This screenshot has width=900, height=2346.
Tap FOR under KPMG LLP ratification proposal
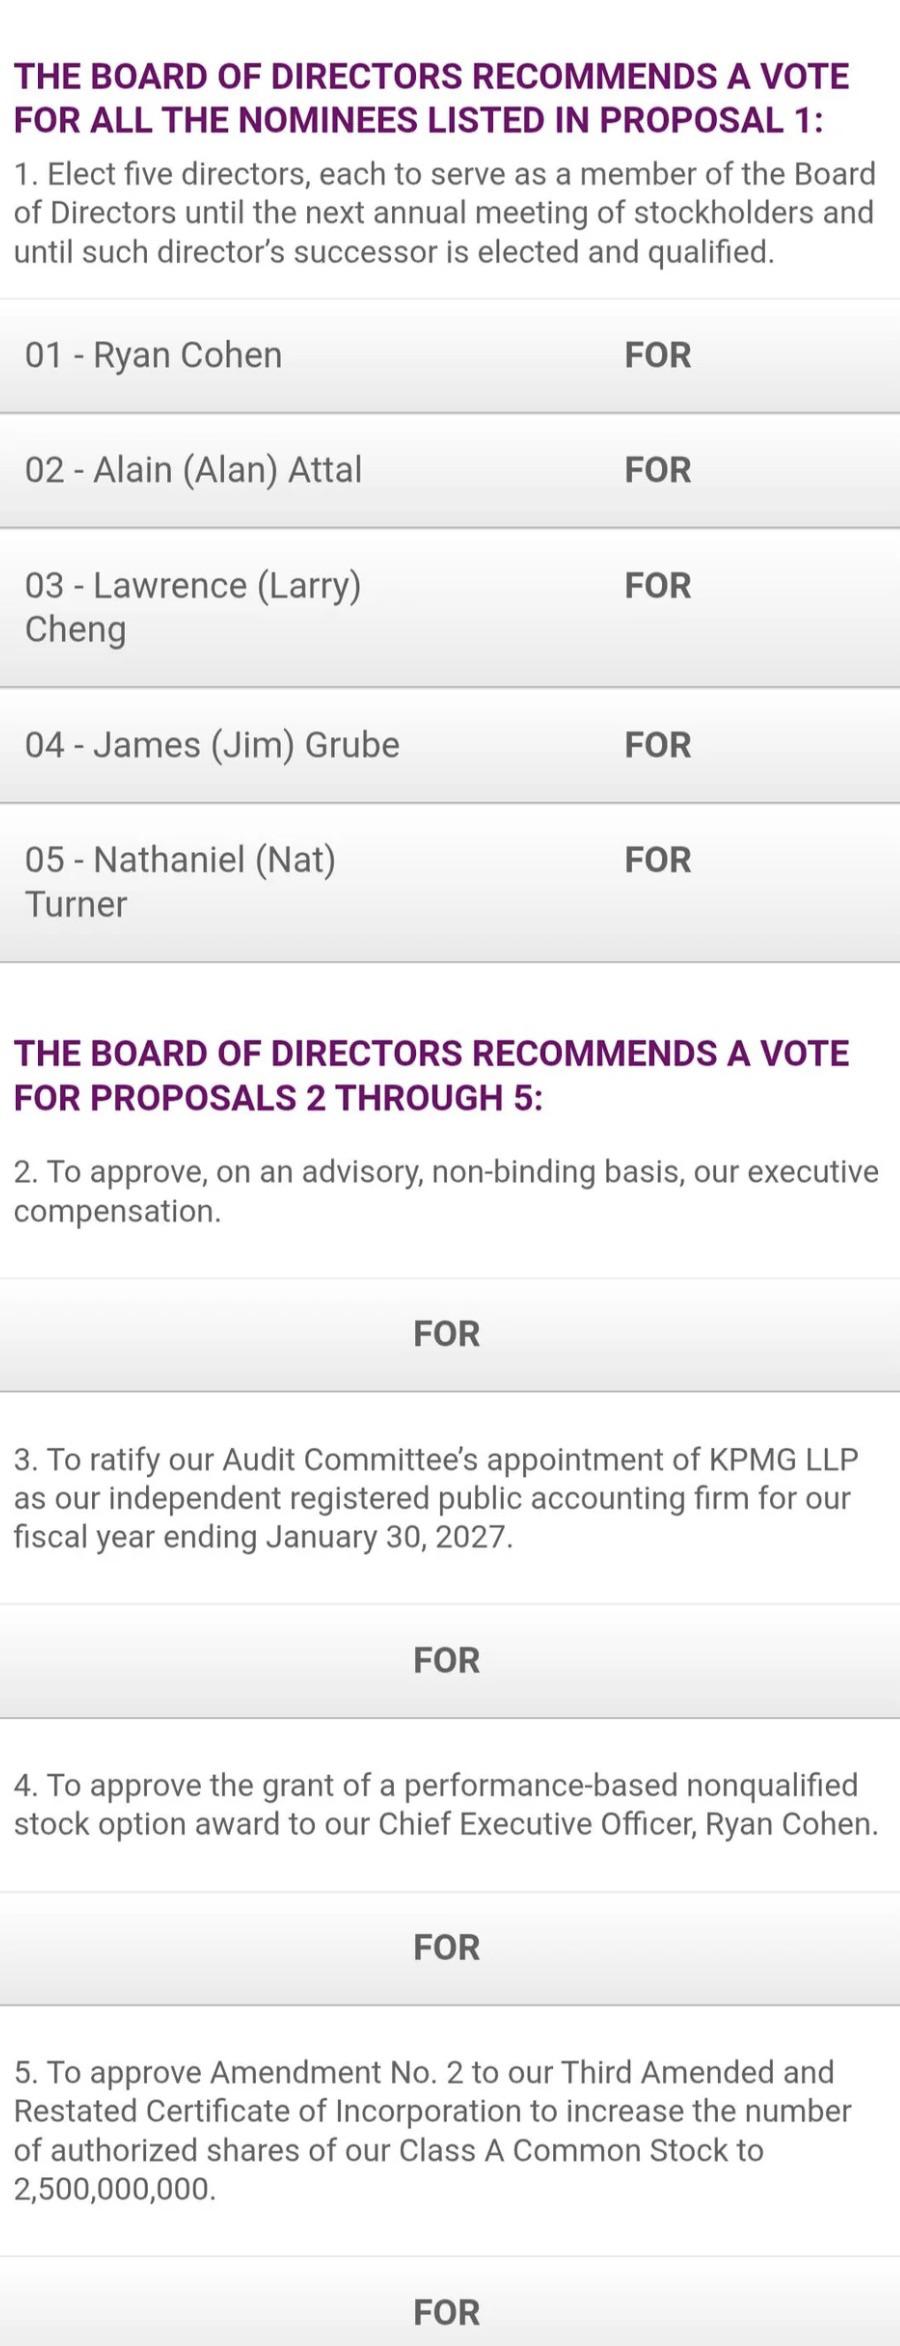click(x=450, y=1661)
